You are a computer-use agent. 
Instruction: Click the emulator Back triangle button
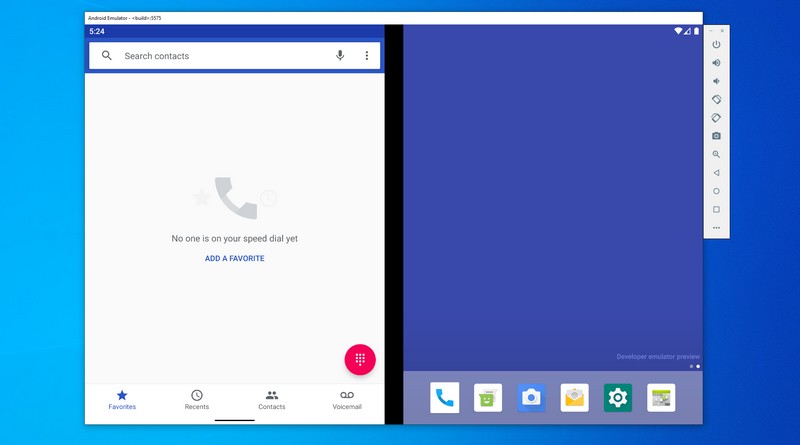pyautogui.click(x=716, y=172)
